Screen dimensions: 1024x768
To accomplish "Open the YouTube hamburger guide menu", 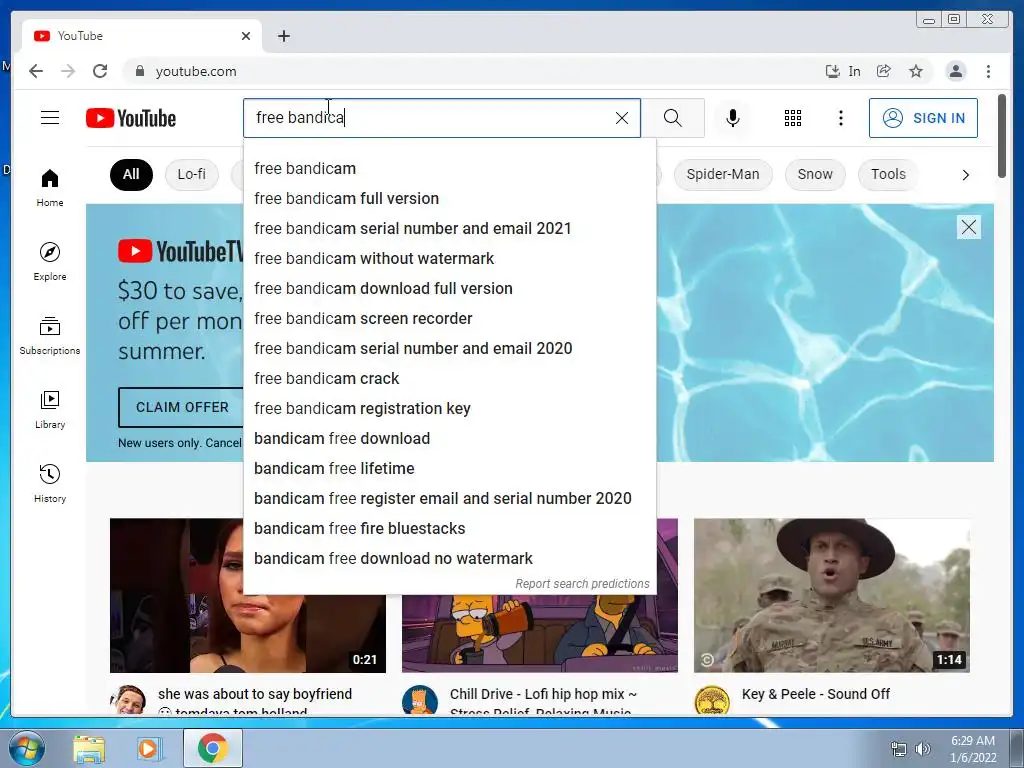I will coord(50,118).
